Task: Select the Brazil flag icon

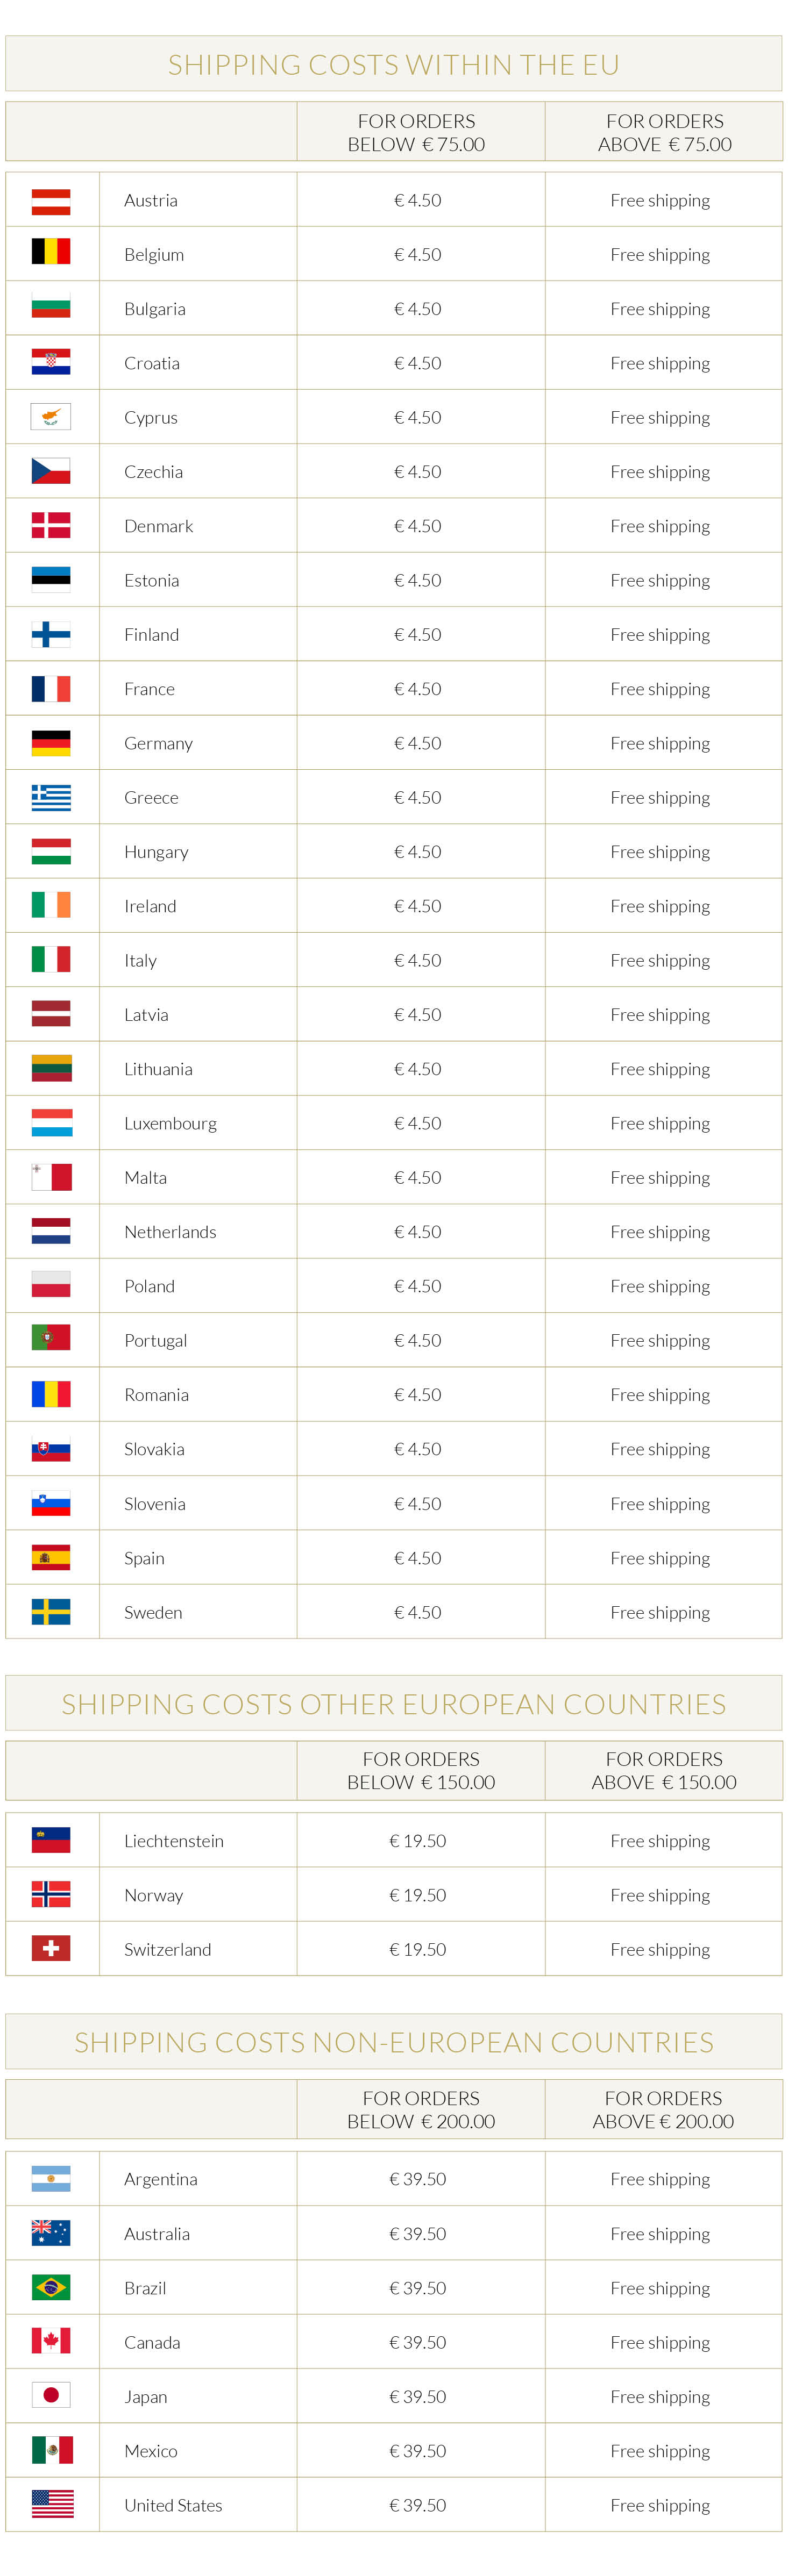Action: coord(51,2288)
